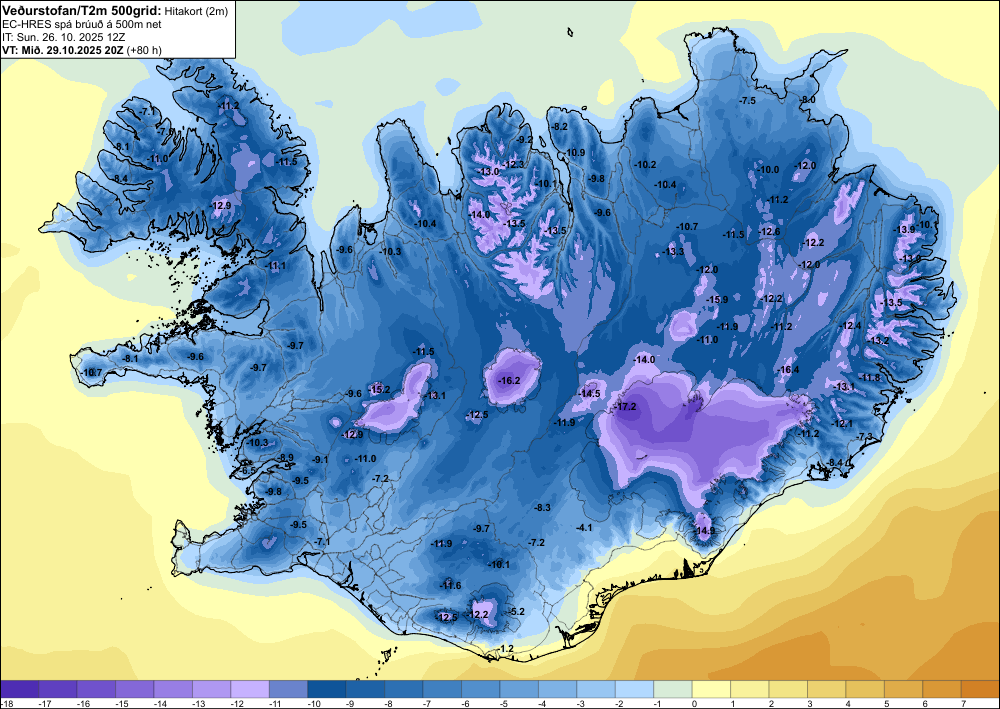Click the -16.4 temperature value
This screenshot has height=709, width=1000.
click(789, 370)
